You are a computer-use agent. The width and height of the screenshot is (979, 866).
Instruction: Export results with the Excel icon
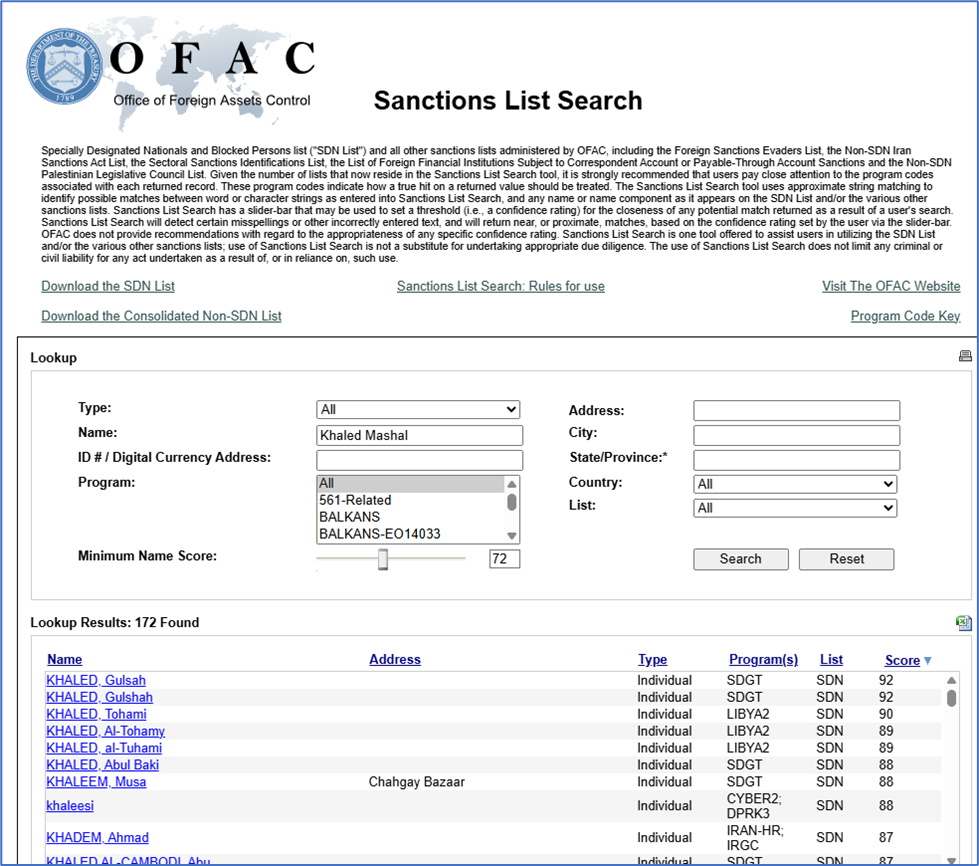[x=963, y=622]
